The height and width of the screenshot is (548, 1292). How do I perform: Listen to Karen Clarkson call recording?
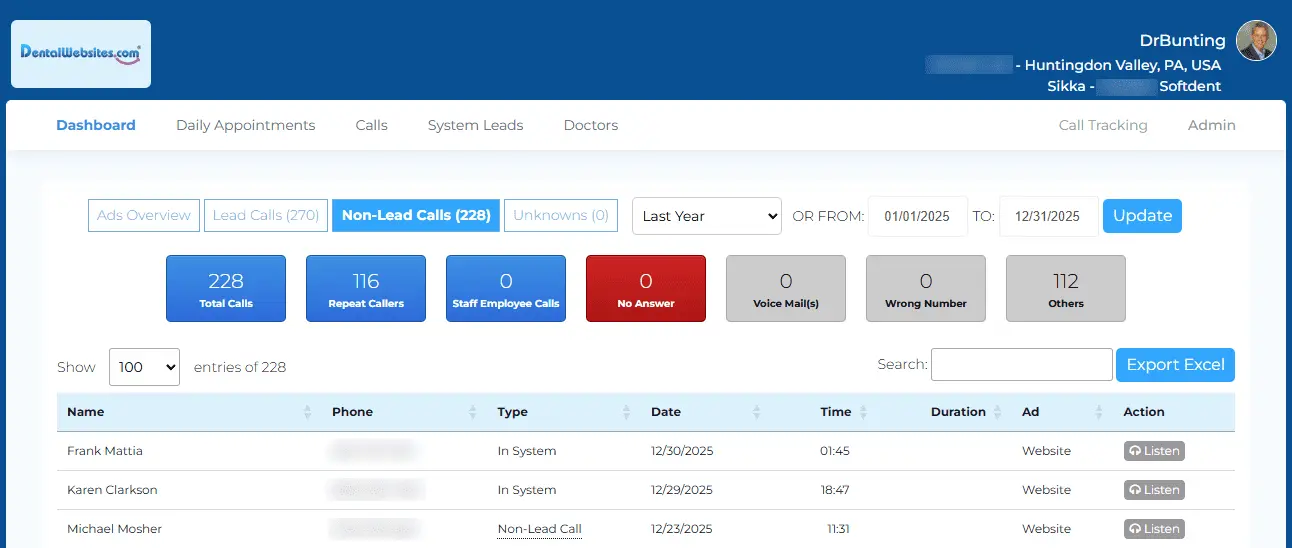1154,490
